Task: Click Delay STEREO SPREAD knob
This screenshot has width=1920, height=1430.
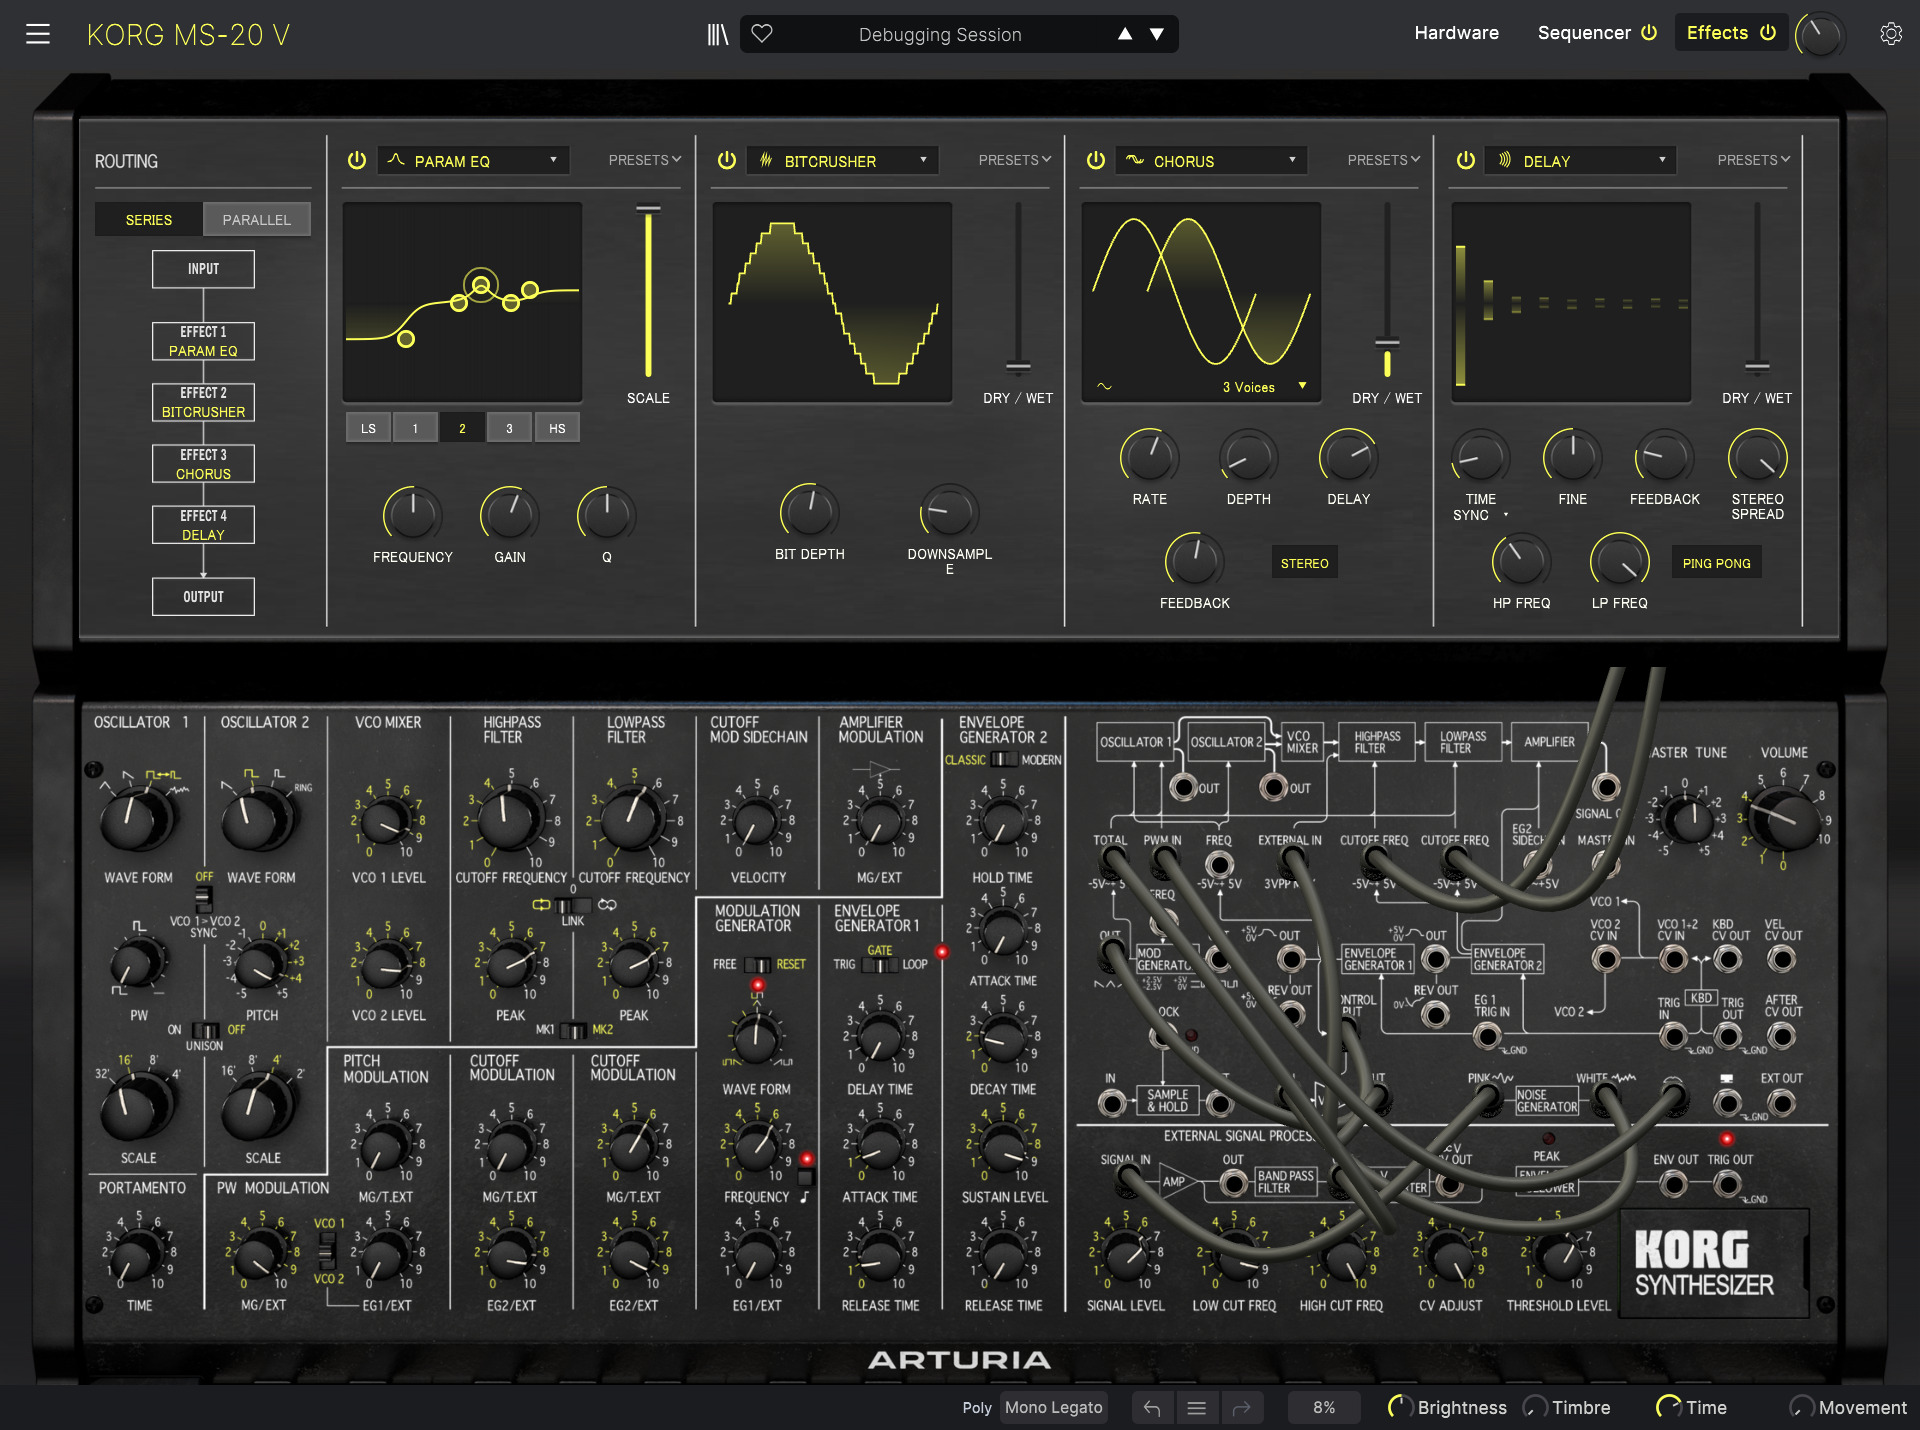Action: pos(1757,457)
